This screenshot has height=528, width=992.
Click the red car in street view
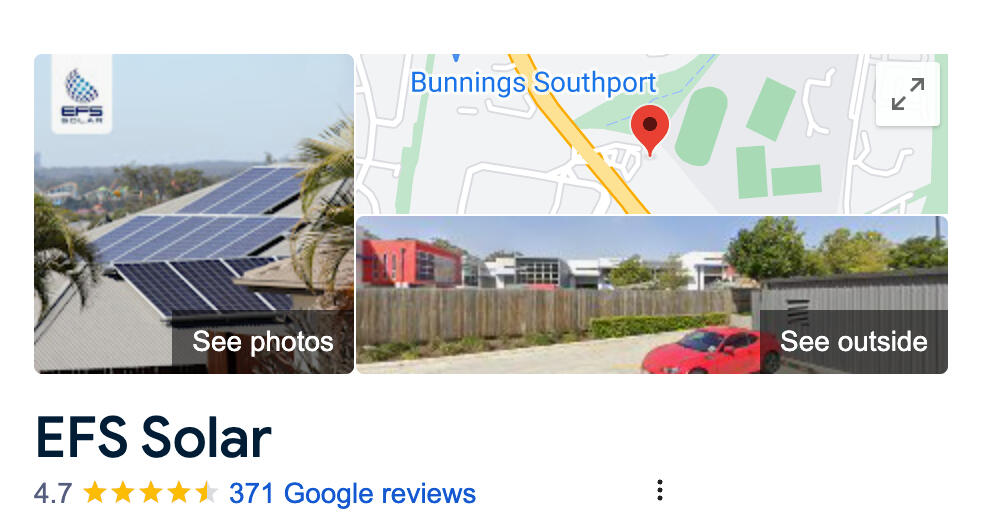coord(711,350)
